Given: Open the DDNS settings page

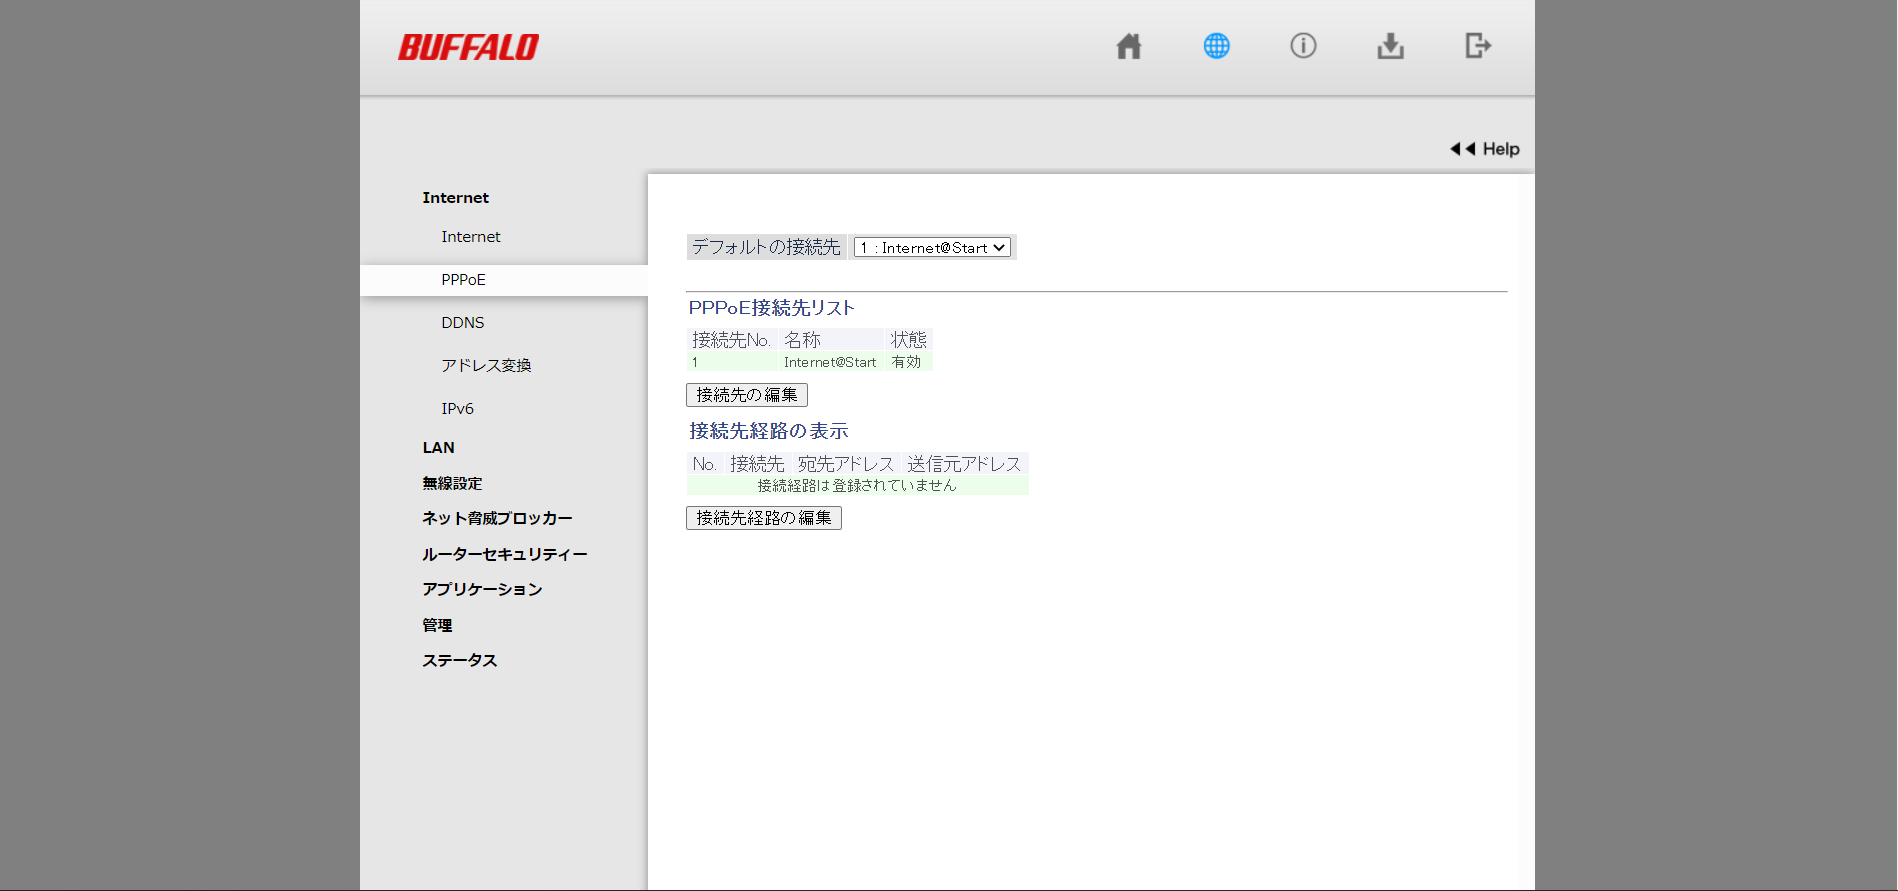Looking at the screenshot, I should point(462,323).
